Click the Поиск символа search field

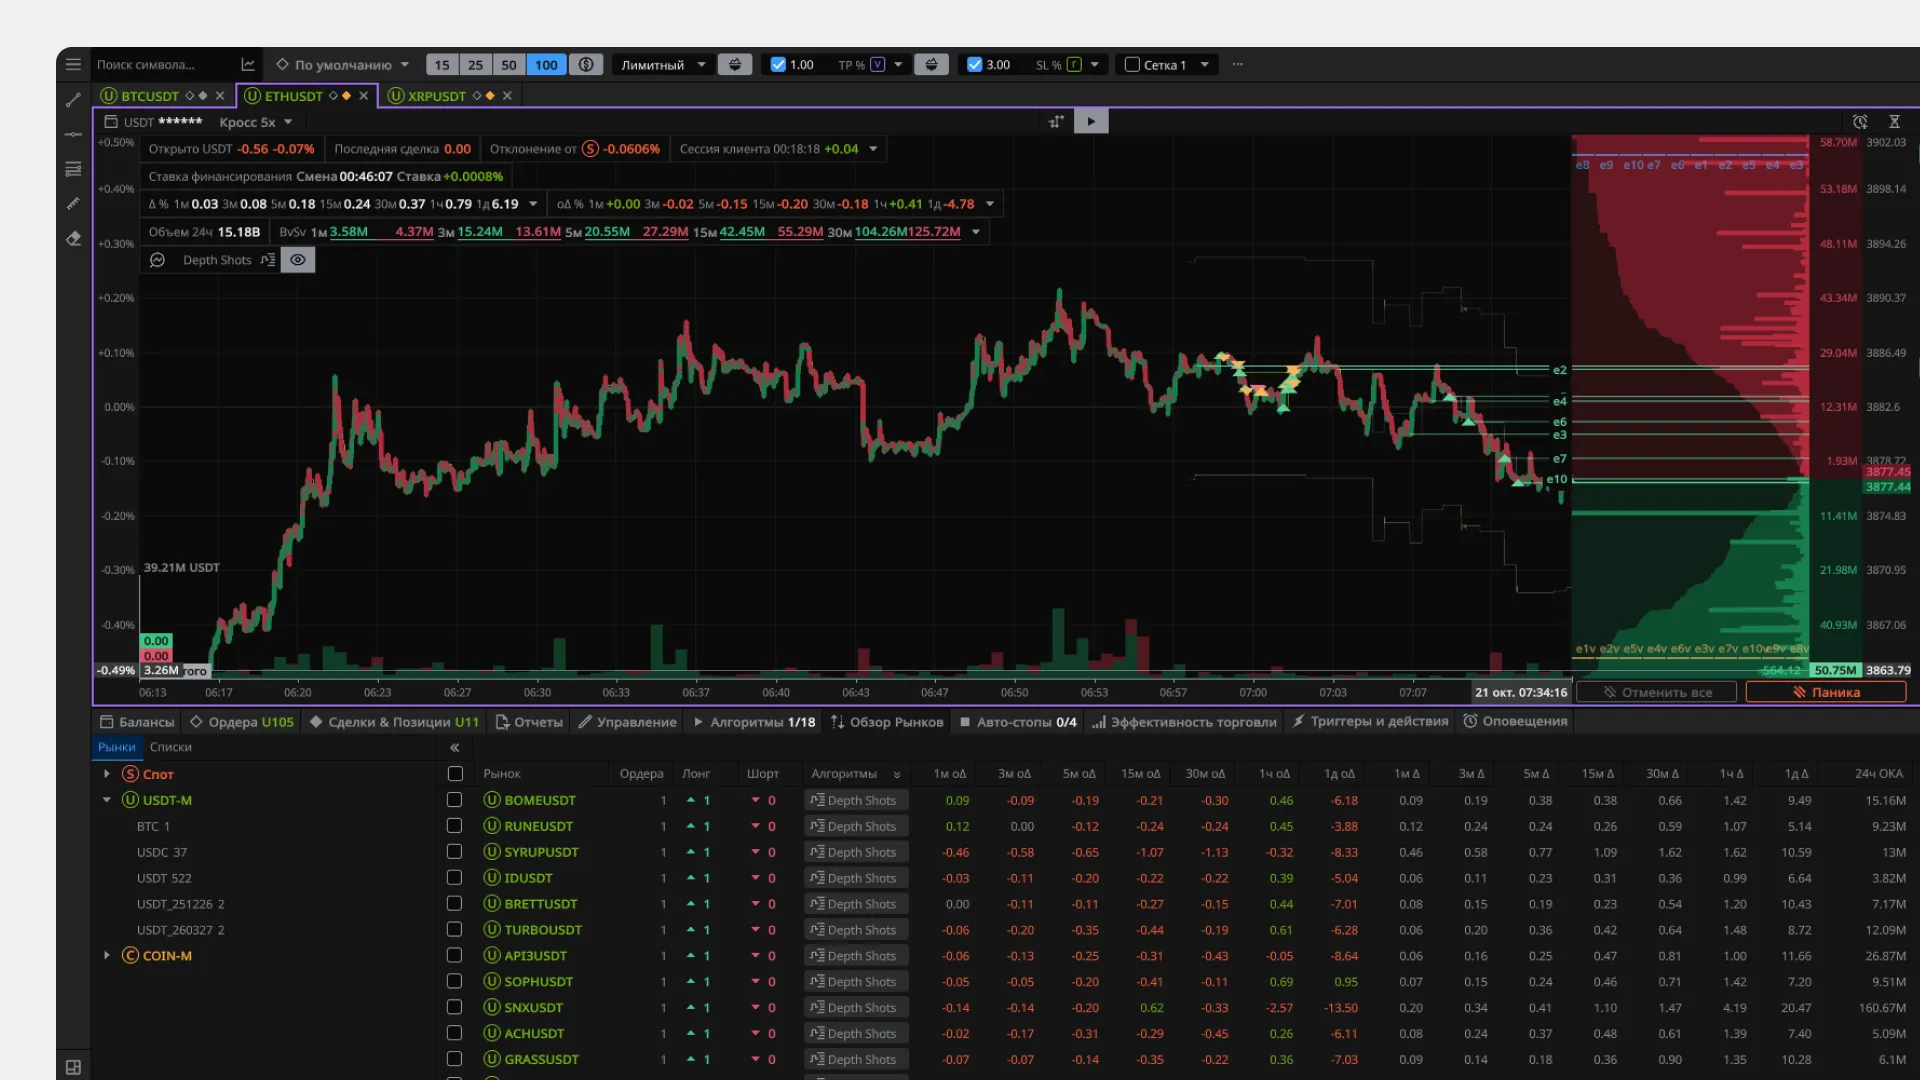[160, 64]
